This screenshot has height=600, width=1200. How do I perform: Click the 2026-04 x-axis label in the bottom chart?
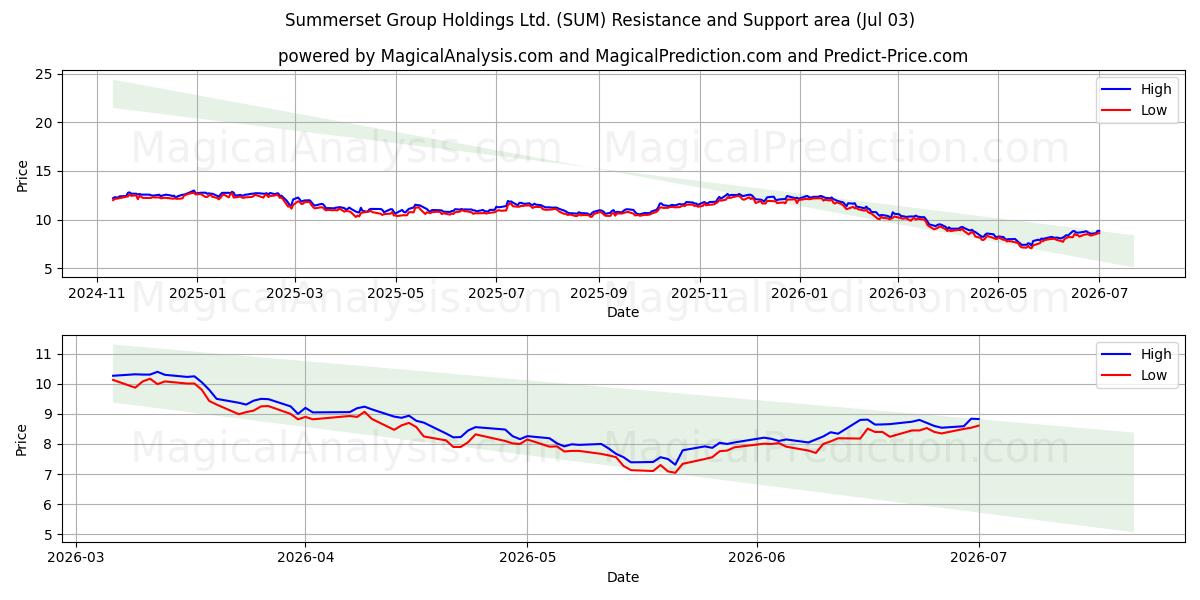pos(304,558)
